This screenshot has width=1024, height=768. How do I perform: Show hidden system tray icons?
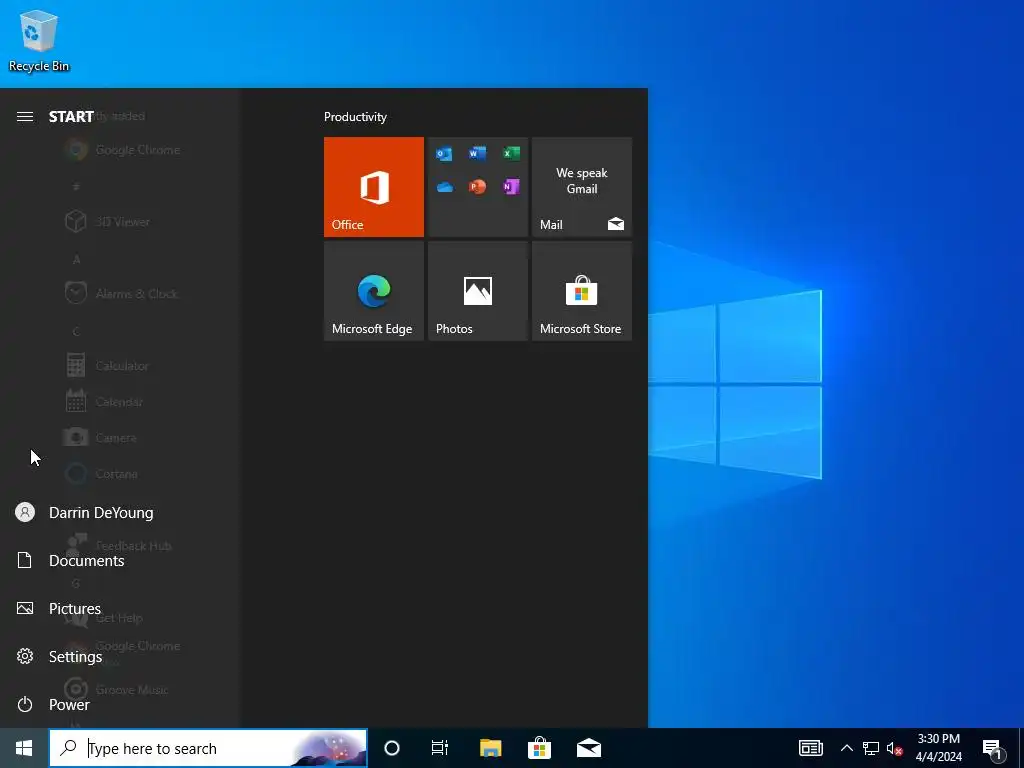point(846,748)
